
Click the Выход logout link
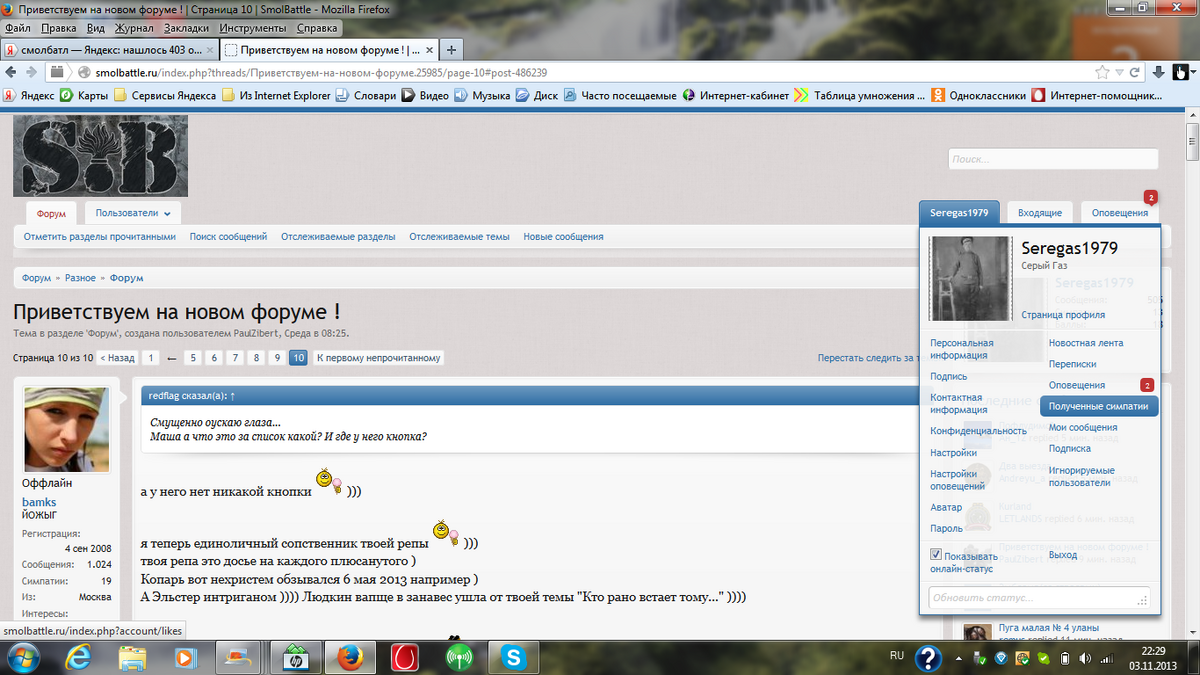[x=1063, y=555]
